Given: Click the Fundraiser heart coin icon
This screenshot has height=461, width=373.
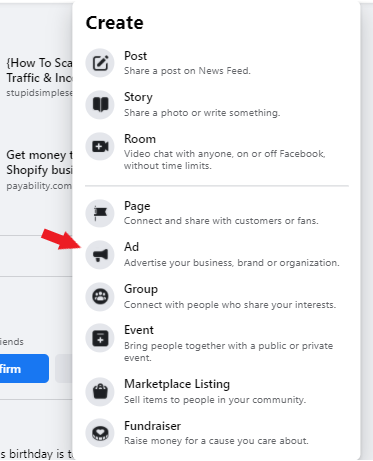Looking at the screenshot, I should point(100,433).
